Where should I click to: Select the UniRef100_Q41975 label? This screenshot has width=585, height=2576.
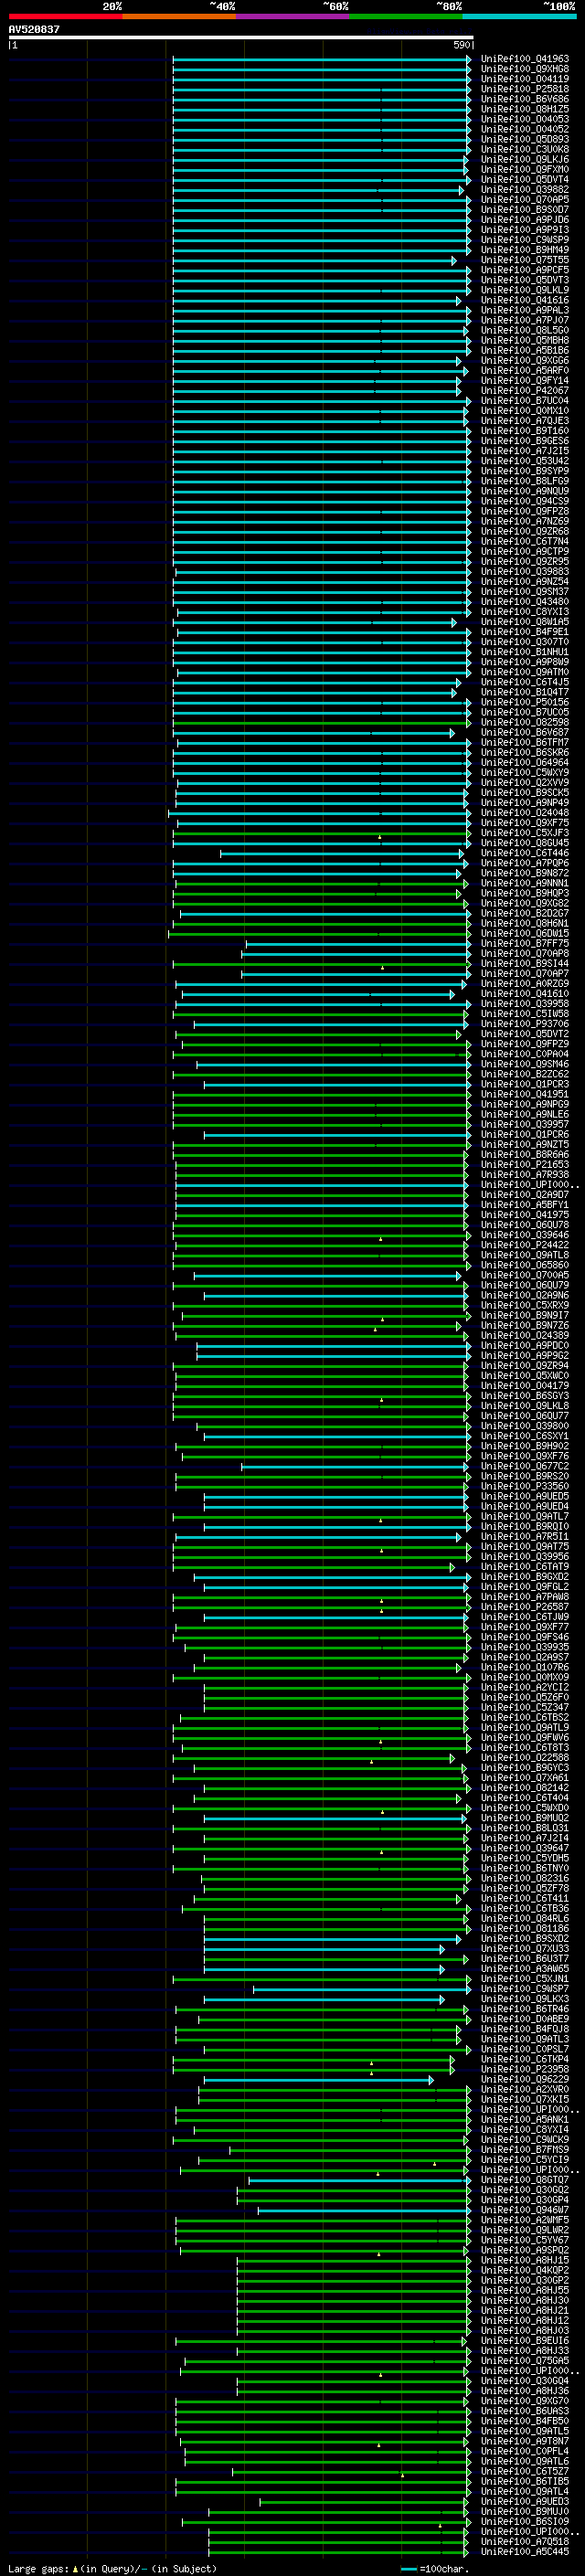pyautogui.click(x=525, y=1215)
